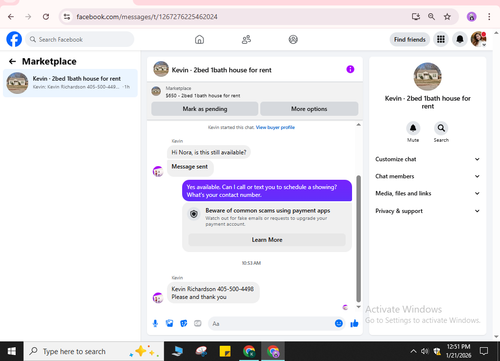
Task: Open taskbar volume icon
Action: coord(424,351)
